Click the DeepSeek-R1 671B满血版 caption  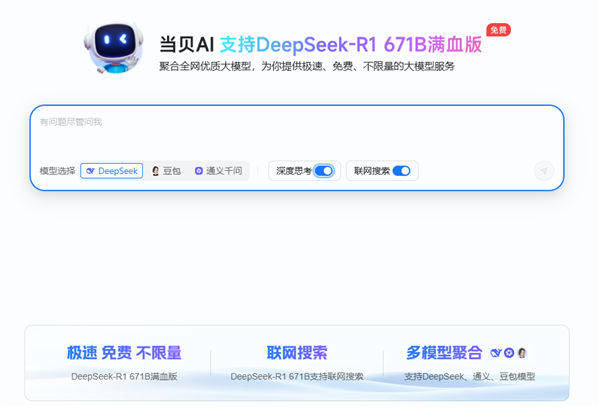coord(124,377)
